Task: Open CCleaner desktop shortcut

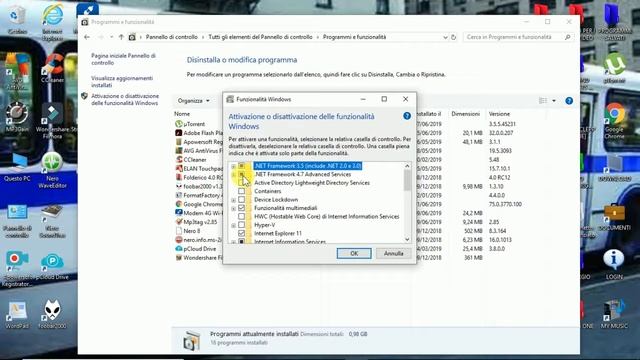Action: [x=53, y=69]
